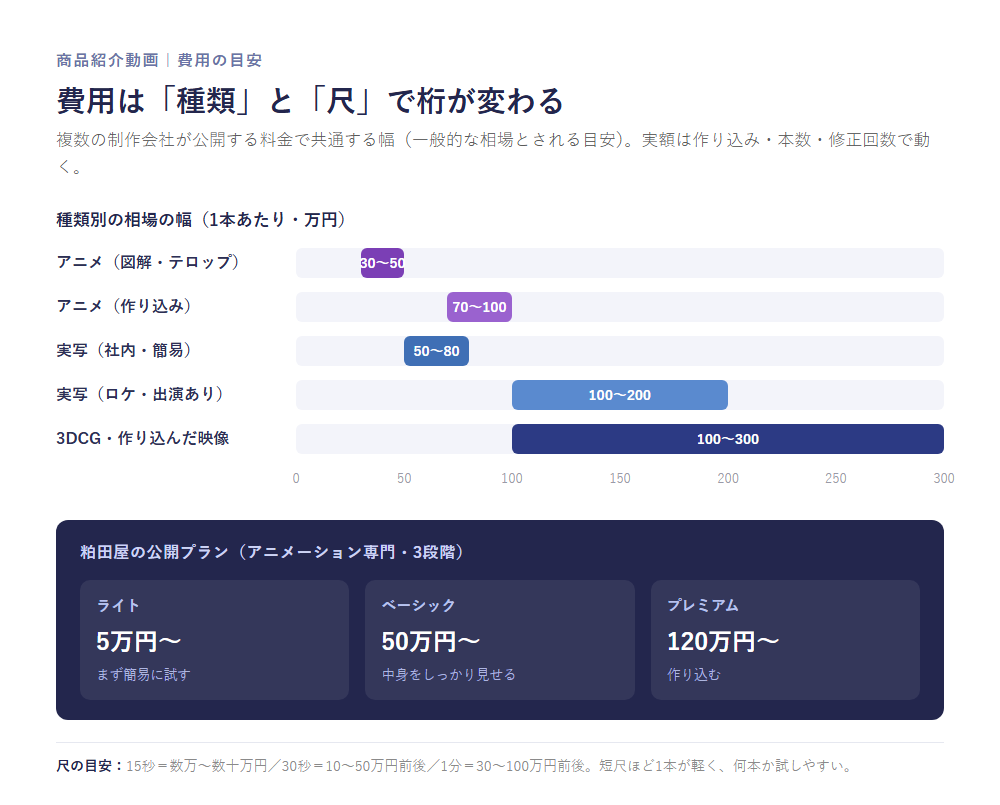This screenshot has width=1000, height=805.
Task: Click the heading 費用は「種類」と「尺」で桁が変わる
Action: (310, 101)
